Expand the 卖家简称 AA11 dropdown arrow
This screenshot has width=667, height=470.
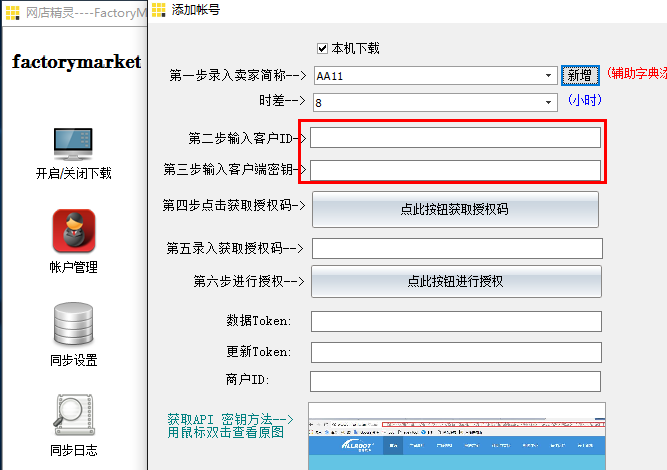click(x=548, y=76)
